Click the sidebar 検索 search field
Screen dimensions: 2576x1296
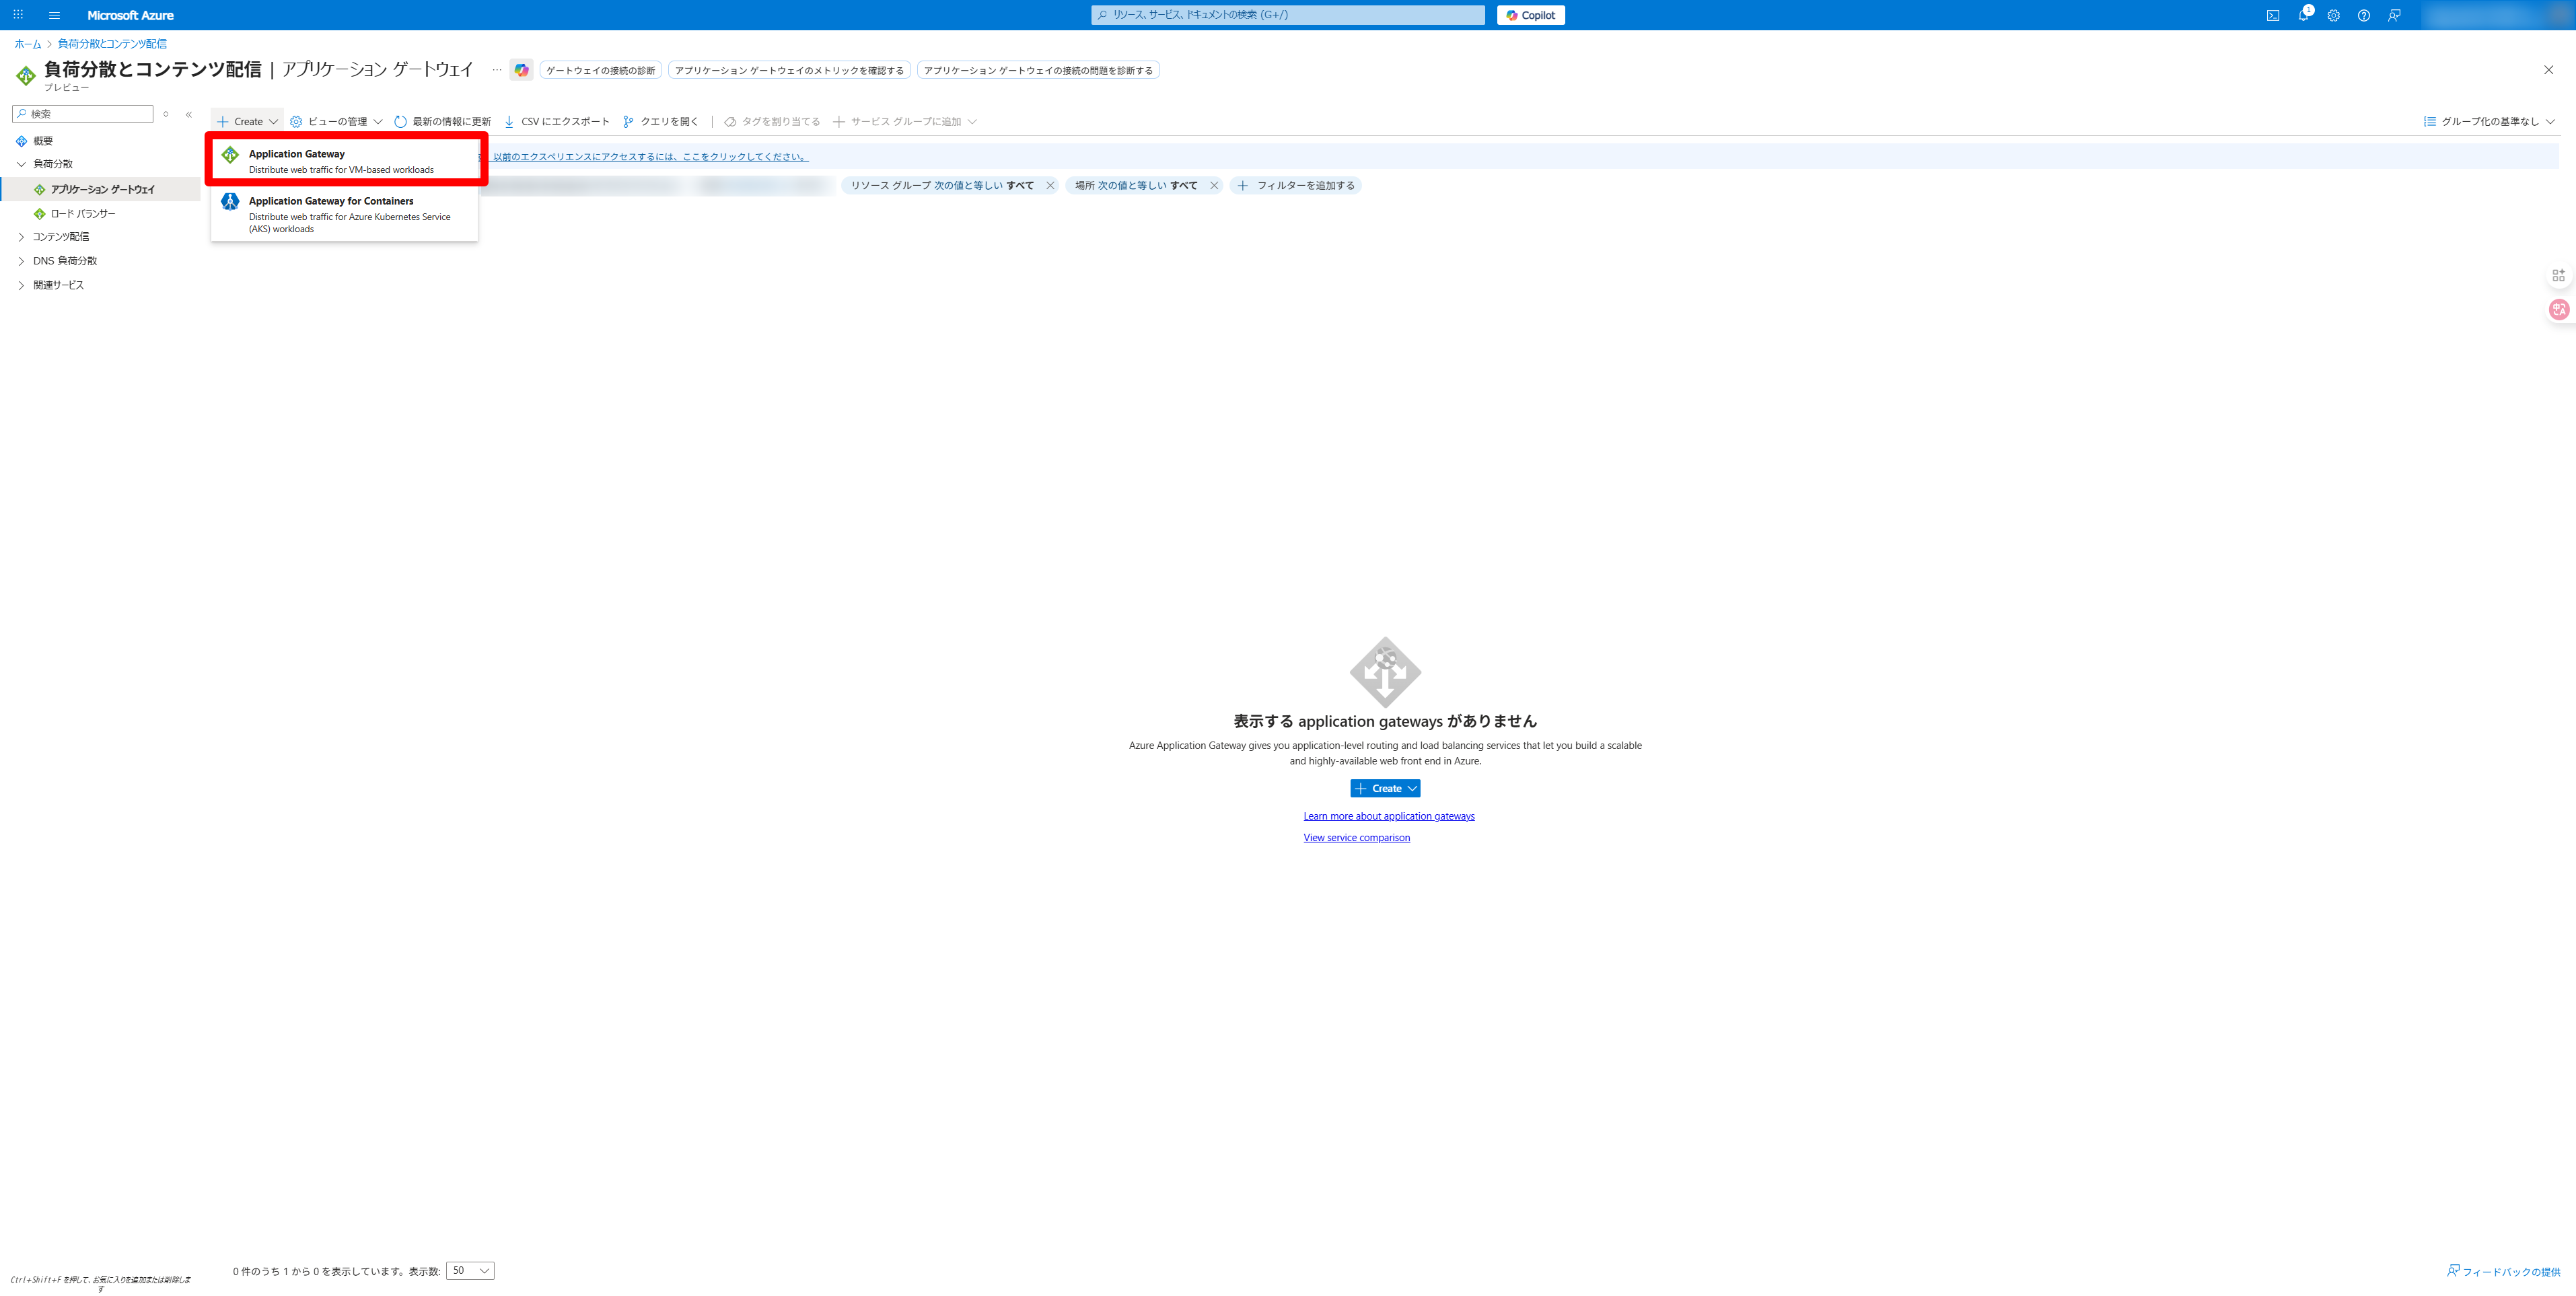point(88,114)
